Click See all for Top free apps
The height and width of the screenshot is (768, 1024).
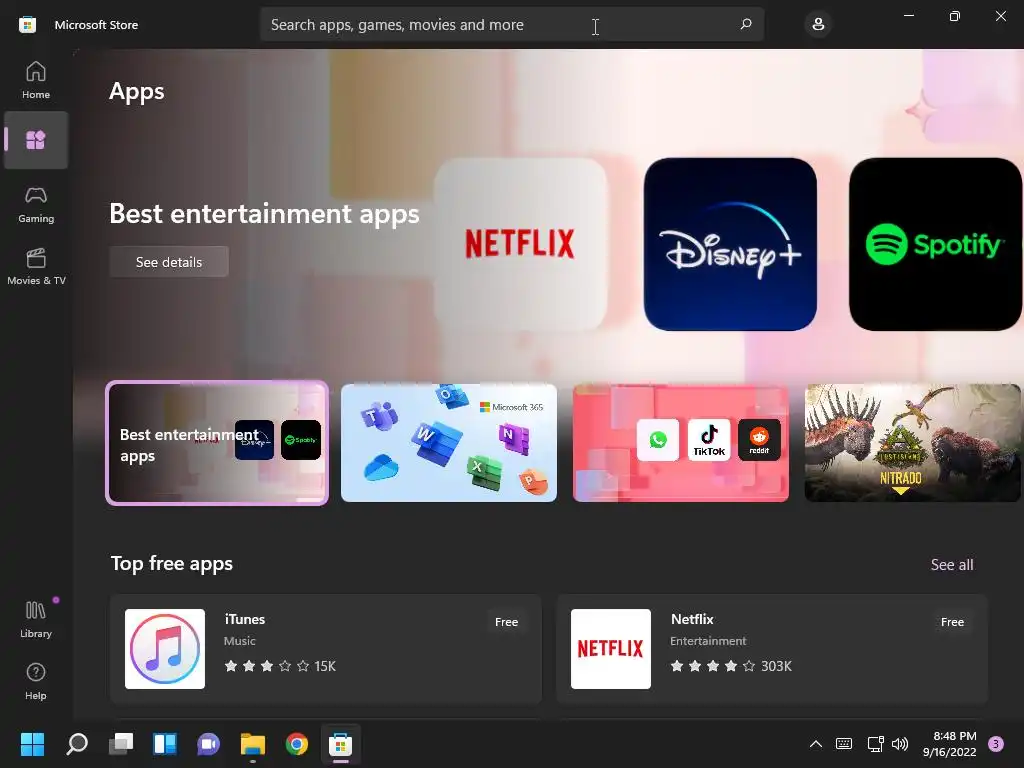pyautogui.click(x=952, y=564)
